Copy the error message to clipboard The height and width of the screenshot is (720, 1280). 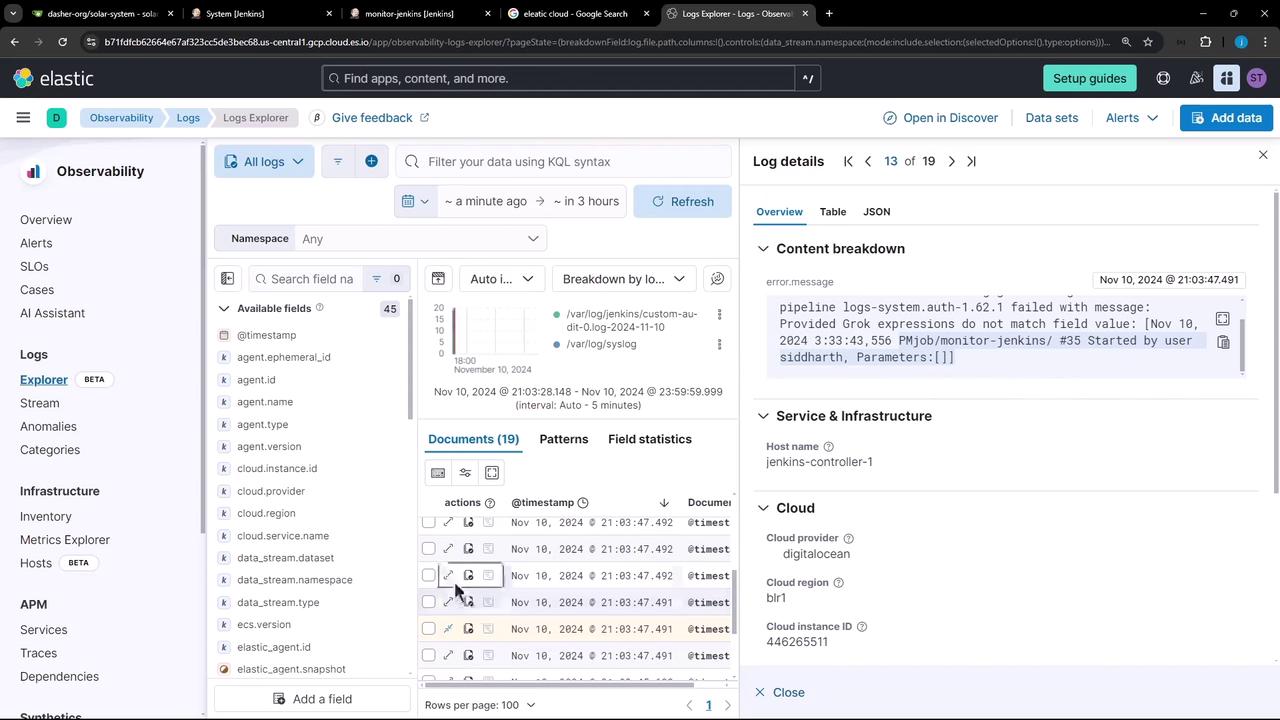coord(1223,342)
